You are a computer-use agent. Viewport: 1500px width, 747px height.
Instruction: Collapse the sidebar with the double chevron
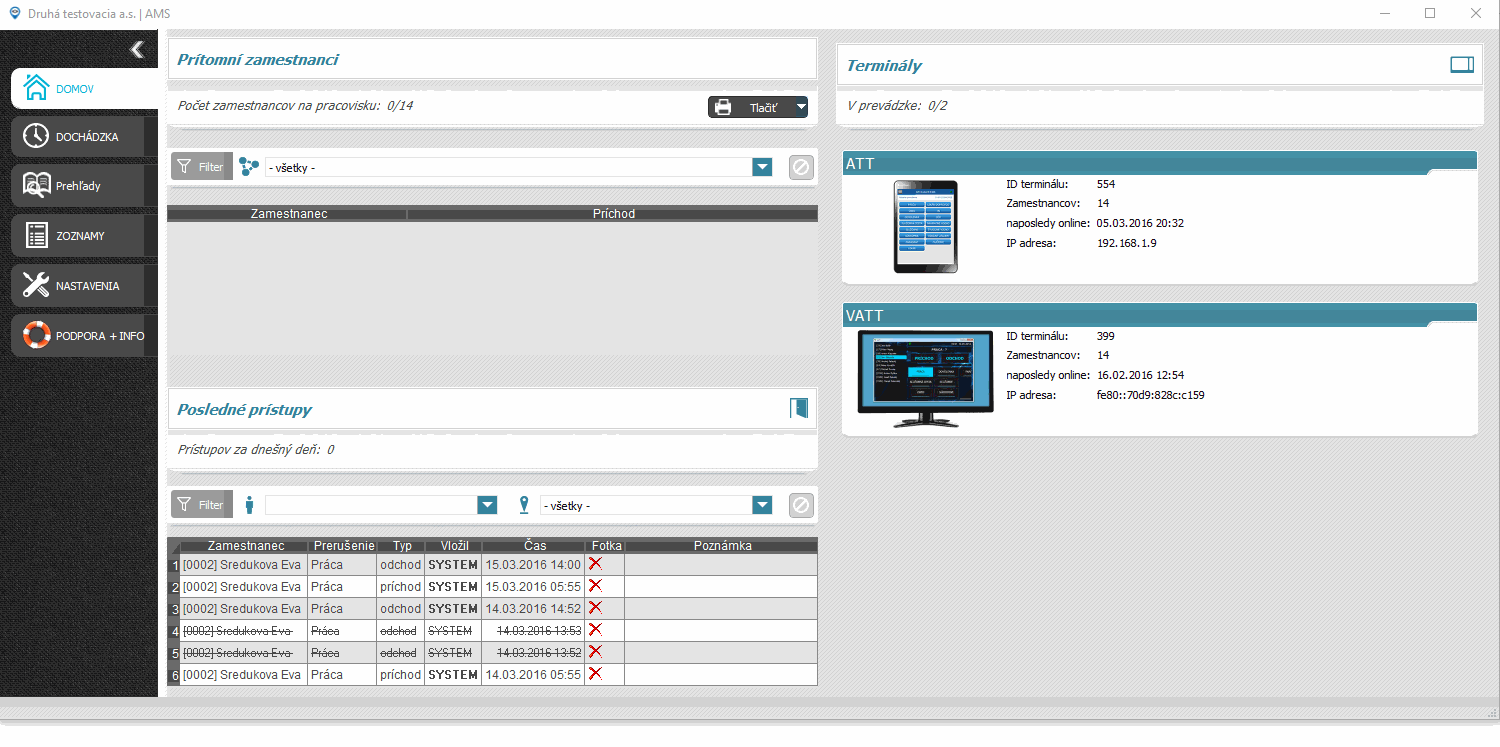[x=137, y=50]
